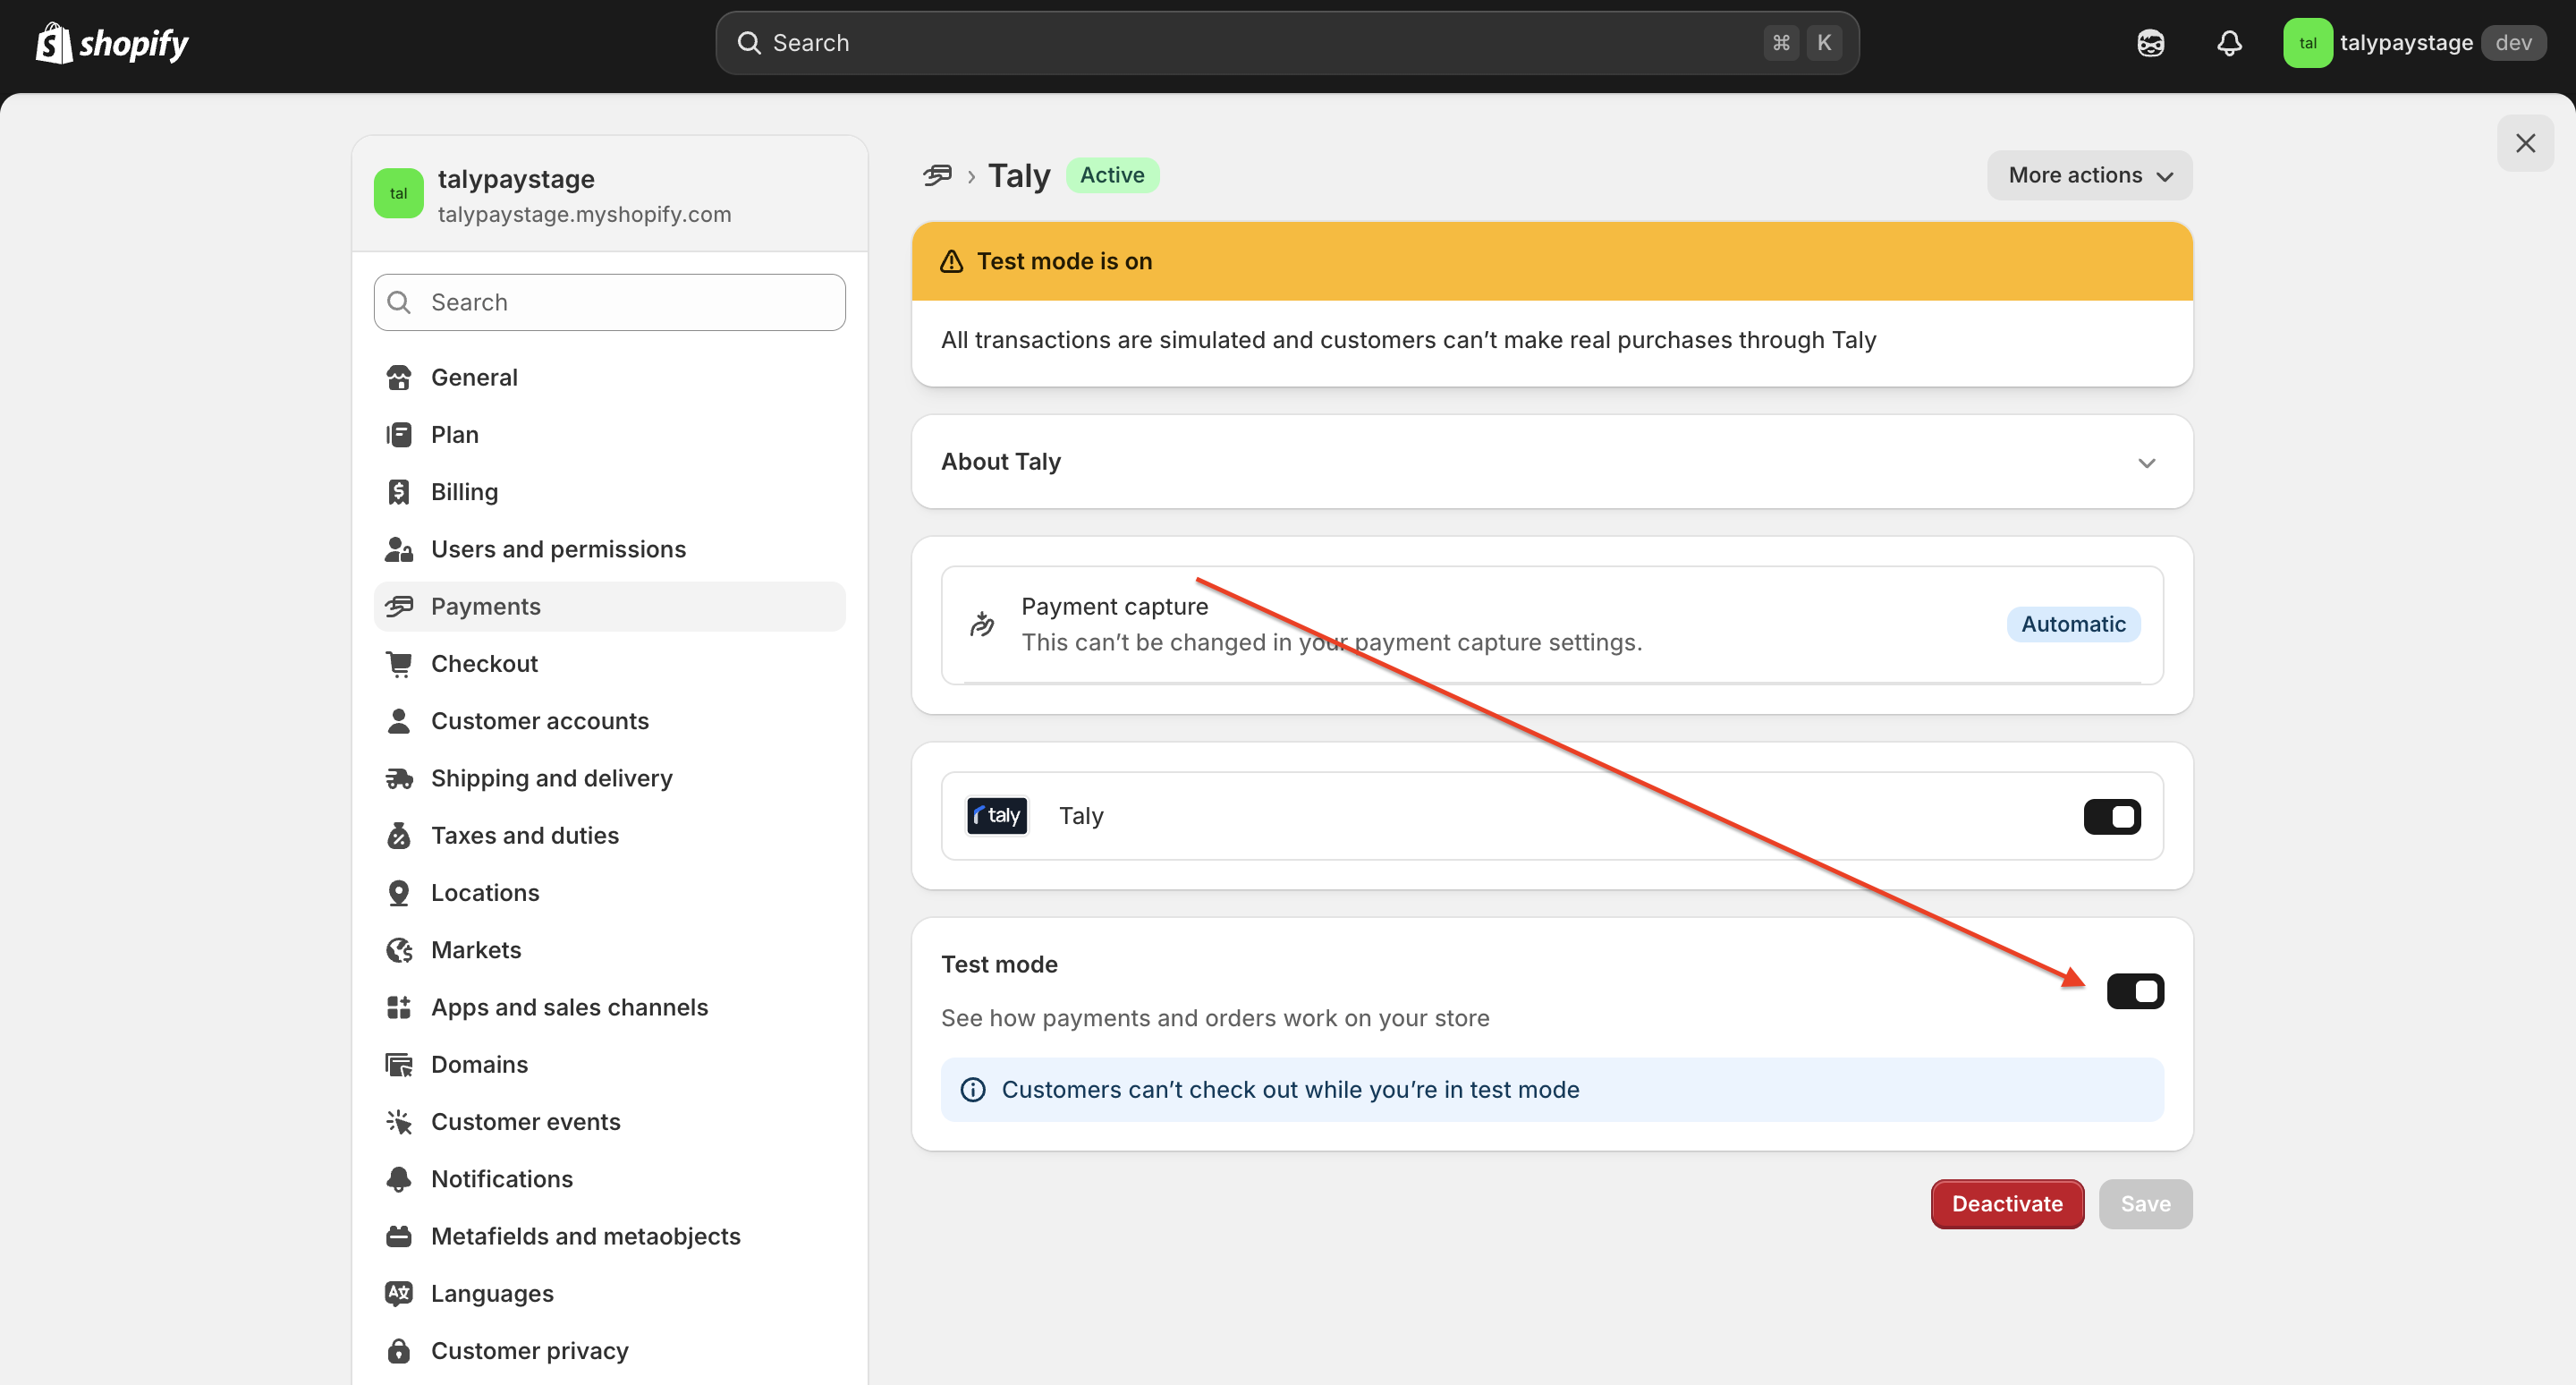Click the settings sidebar Search field
The image size is (2576, 1385).
(x=610, y=302)
